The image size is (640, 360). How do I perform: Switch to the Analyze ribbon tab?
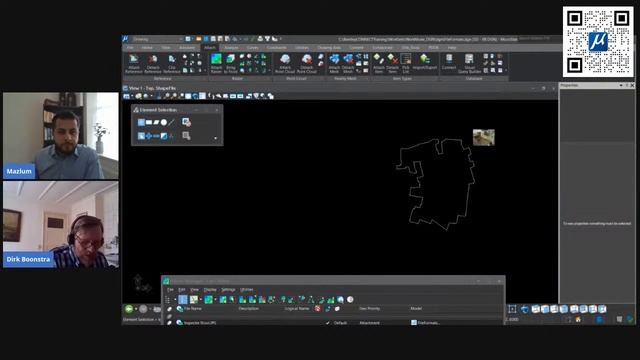pos(231,48)
